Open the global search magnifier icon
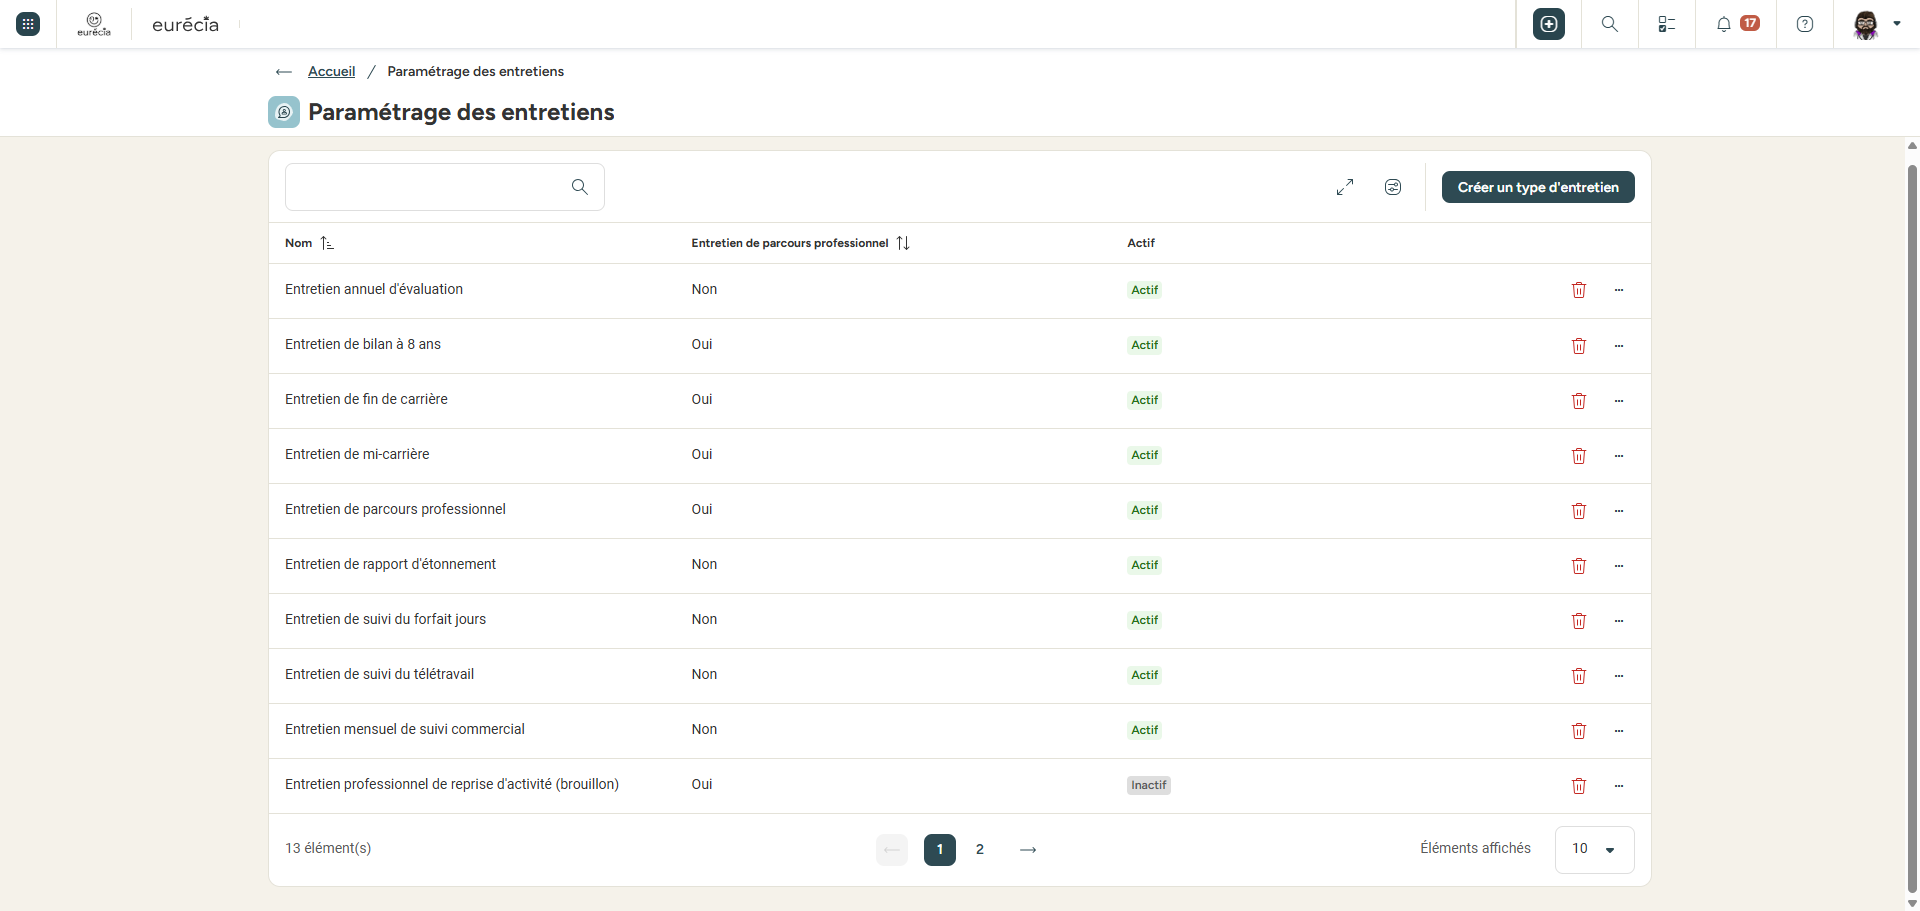The height and width of the screenshot is (911, 1920). pos(1610,24)
